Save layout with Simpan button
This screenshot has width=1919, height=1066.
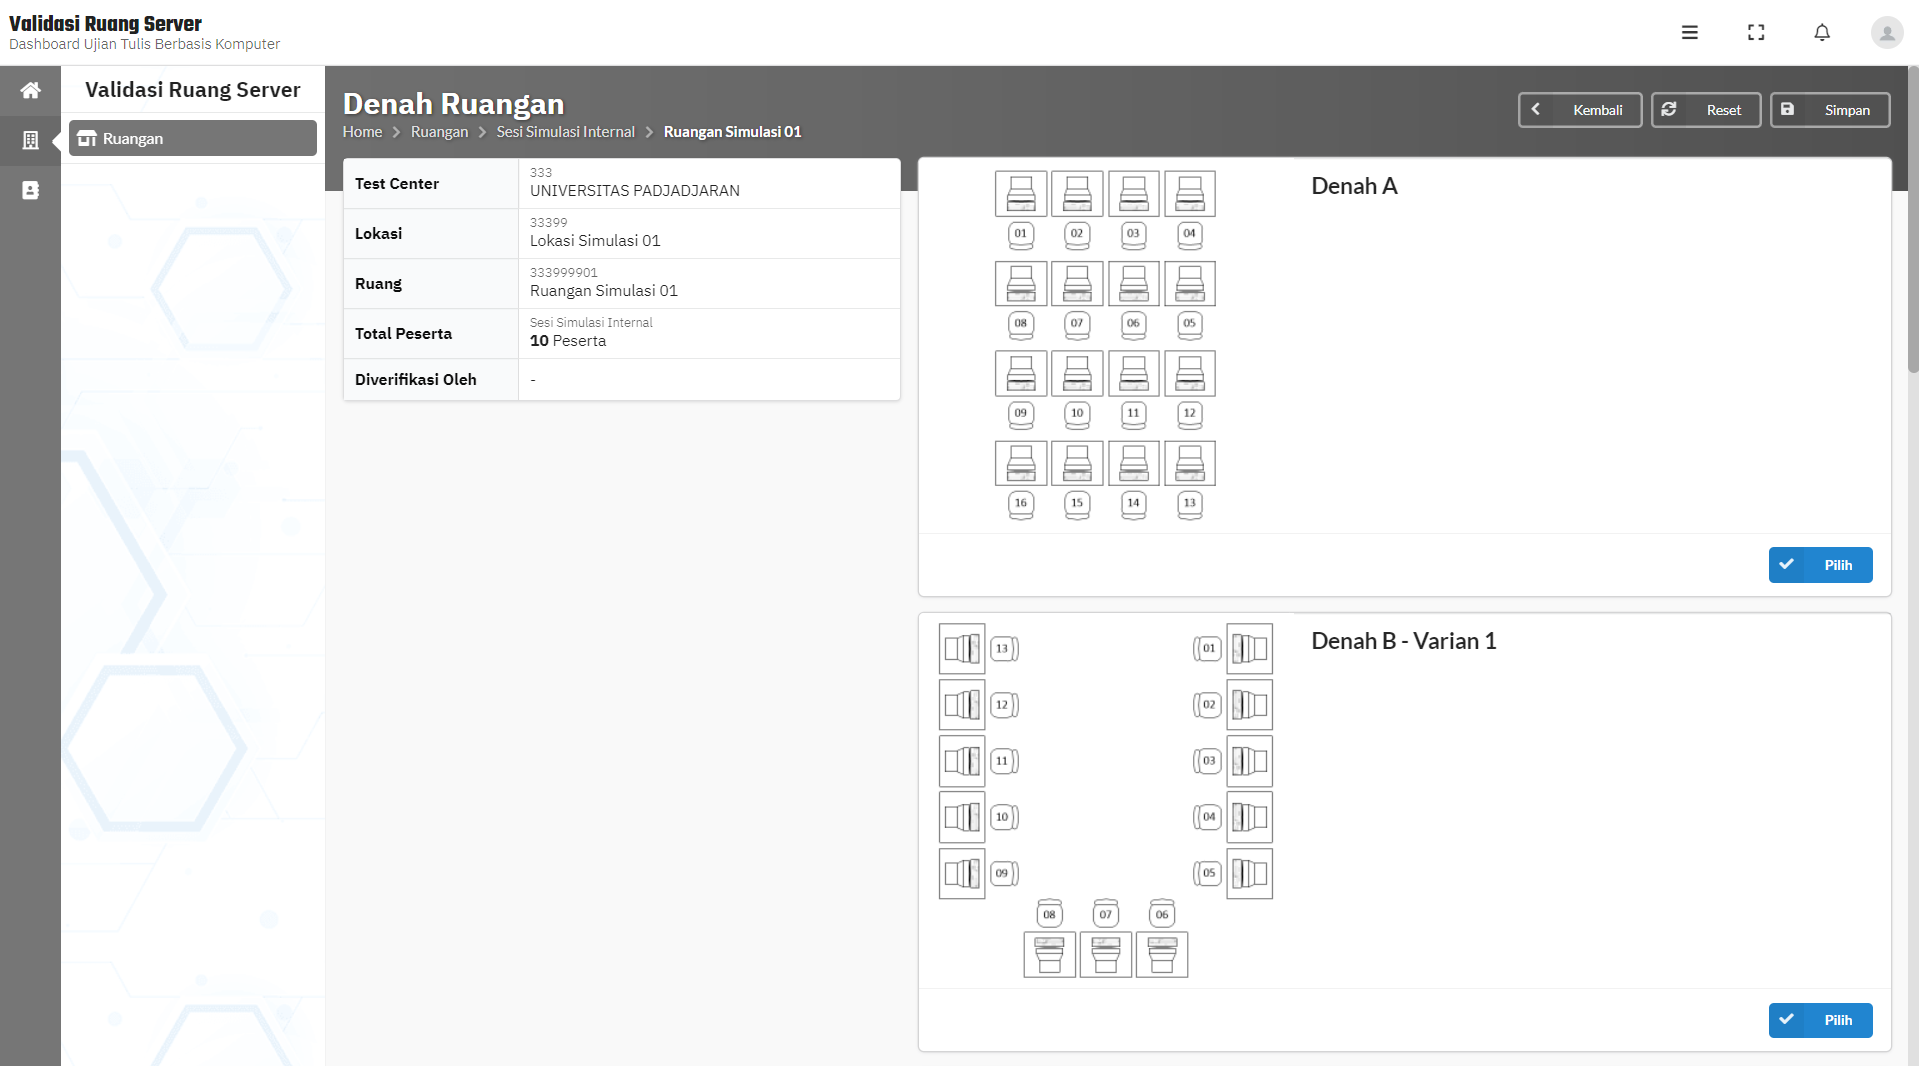point(1830,110)
